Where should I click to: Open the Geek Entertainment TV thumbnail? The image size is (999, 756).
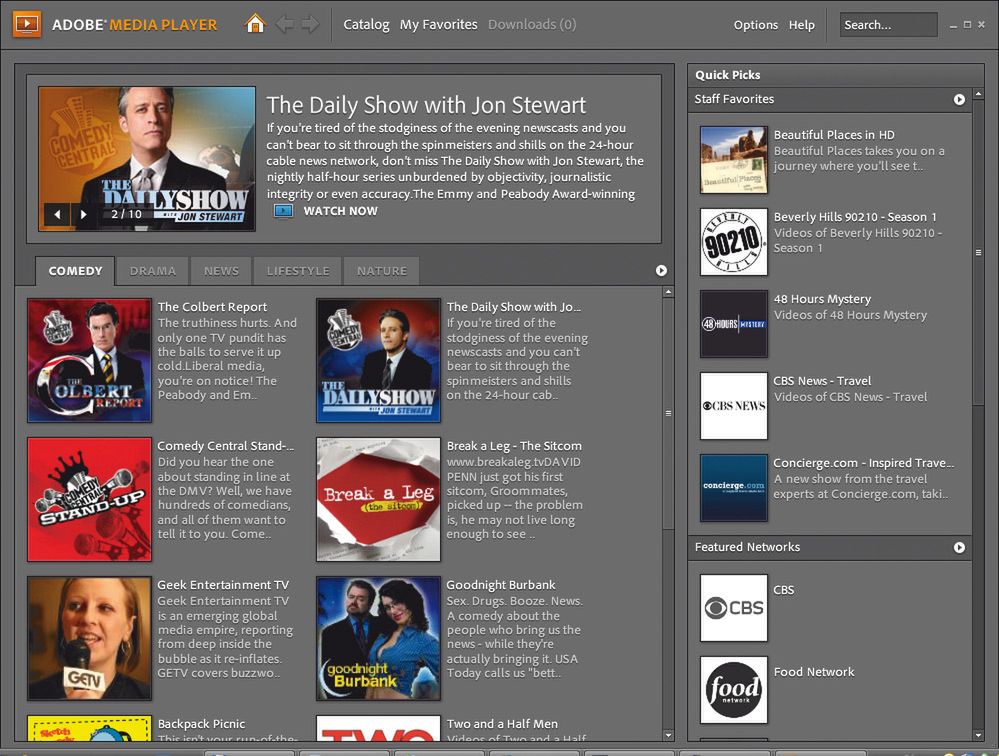tap(89, 638)
